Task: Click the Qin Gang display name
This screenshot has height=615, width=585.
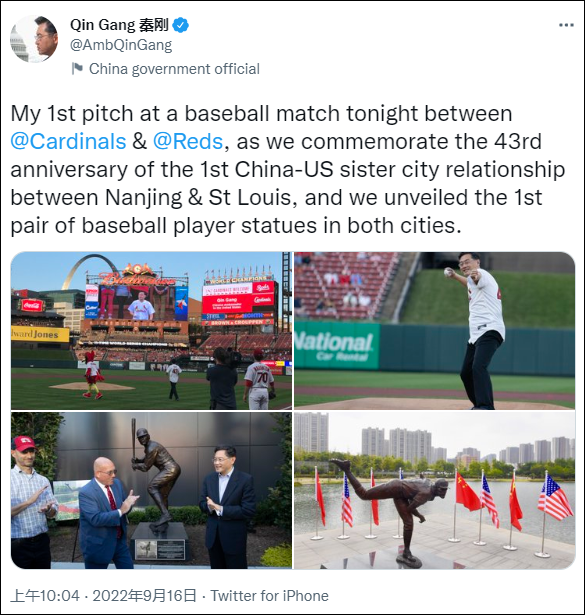Action: 119,25
